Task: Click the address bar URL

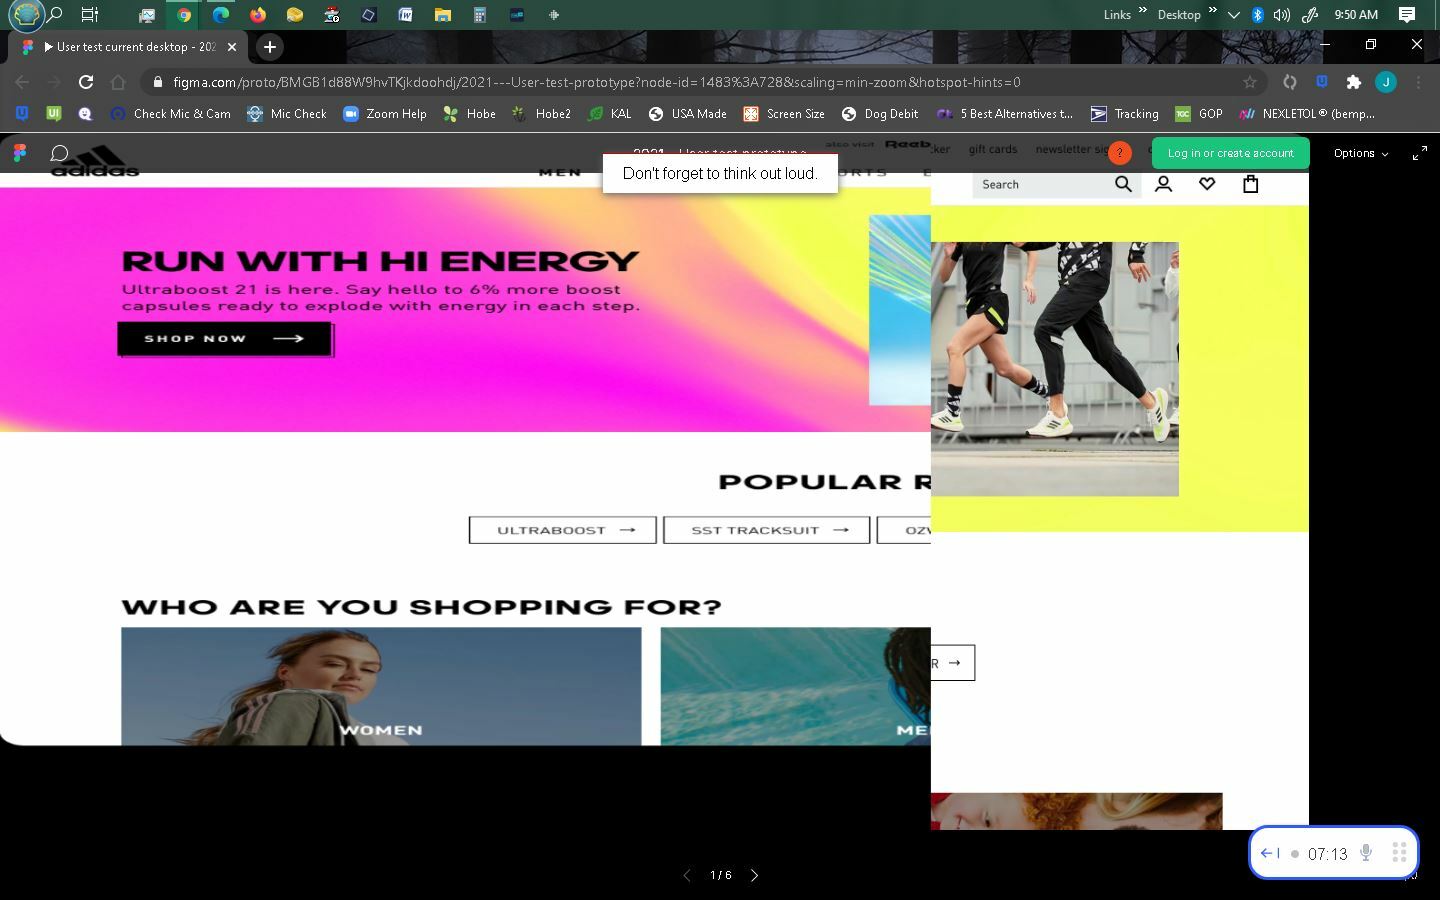Action: pos(597,82)
